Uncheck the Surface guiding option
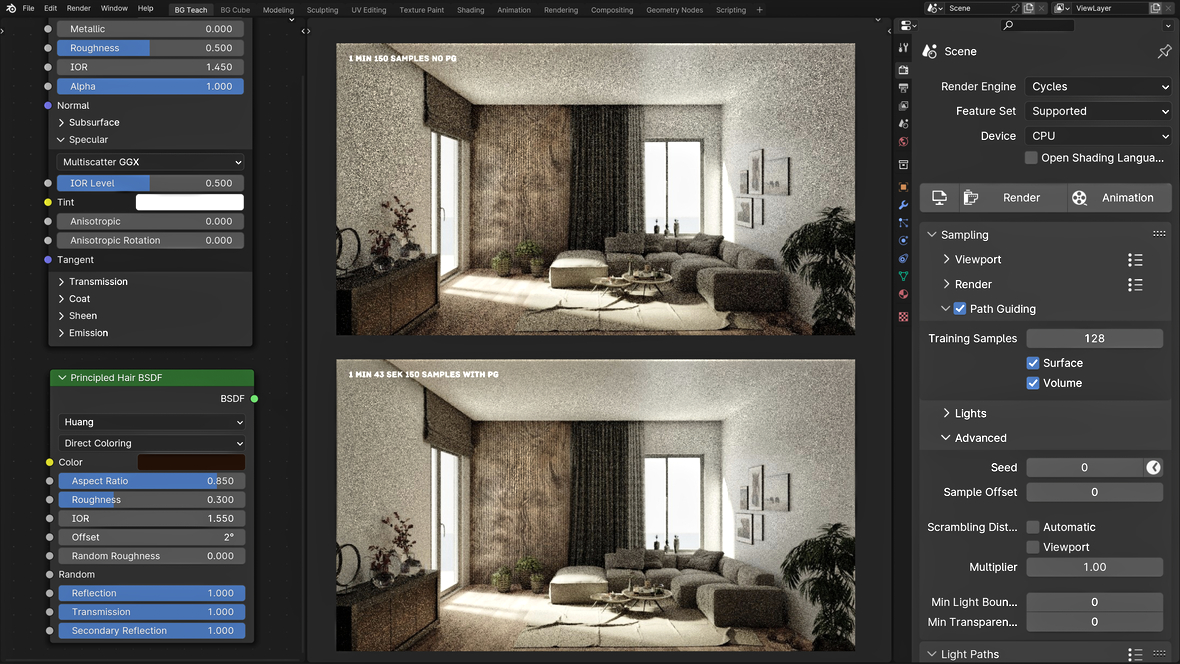The width and height of the screenshot is (1180, 664). click(x=1033, y=363)
